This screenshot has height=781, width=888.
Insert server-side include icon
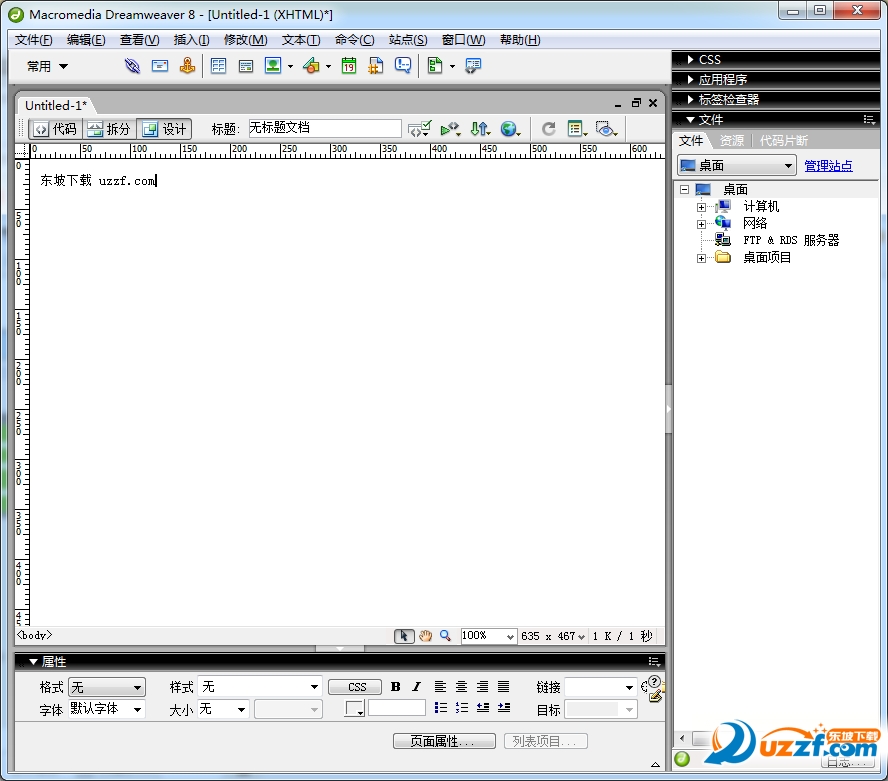coord(375,66)
